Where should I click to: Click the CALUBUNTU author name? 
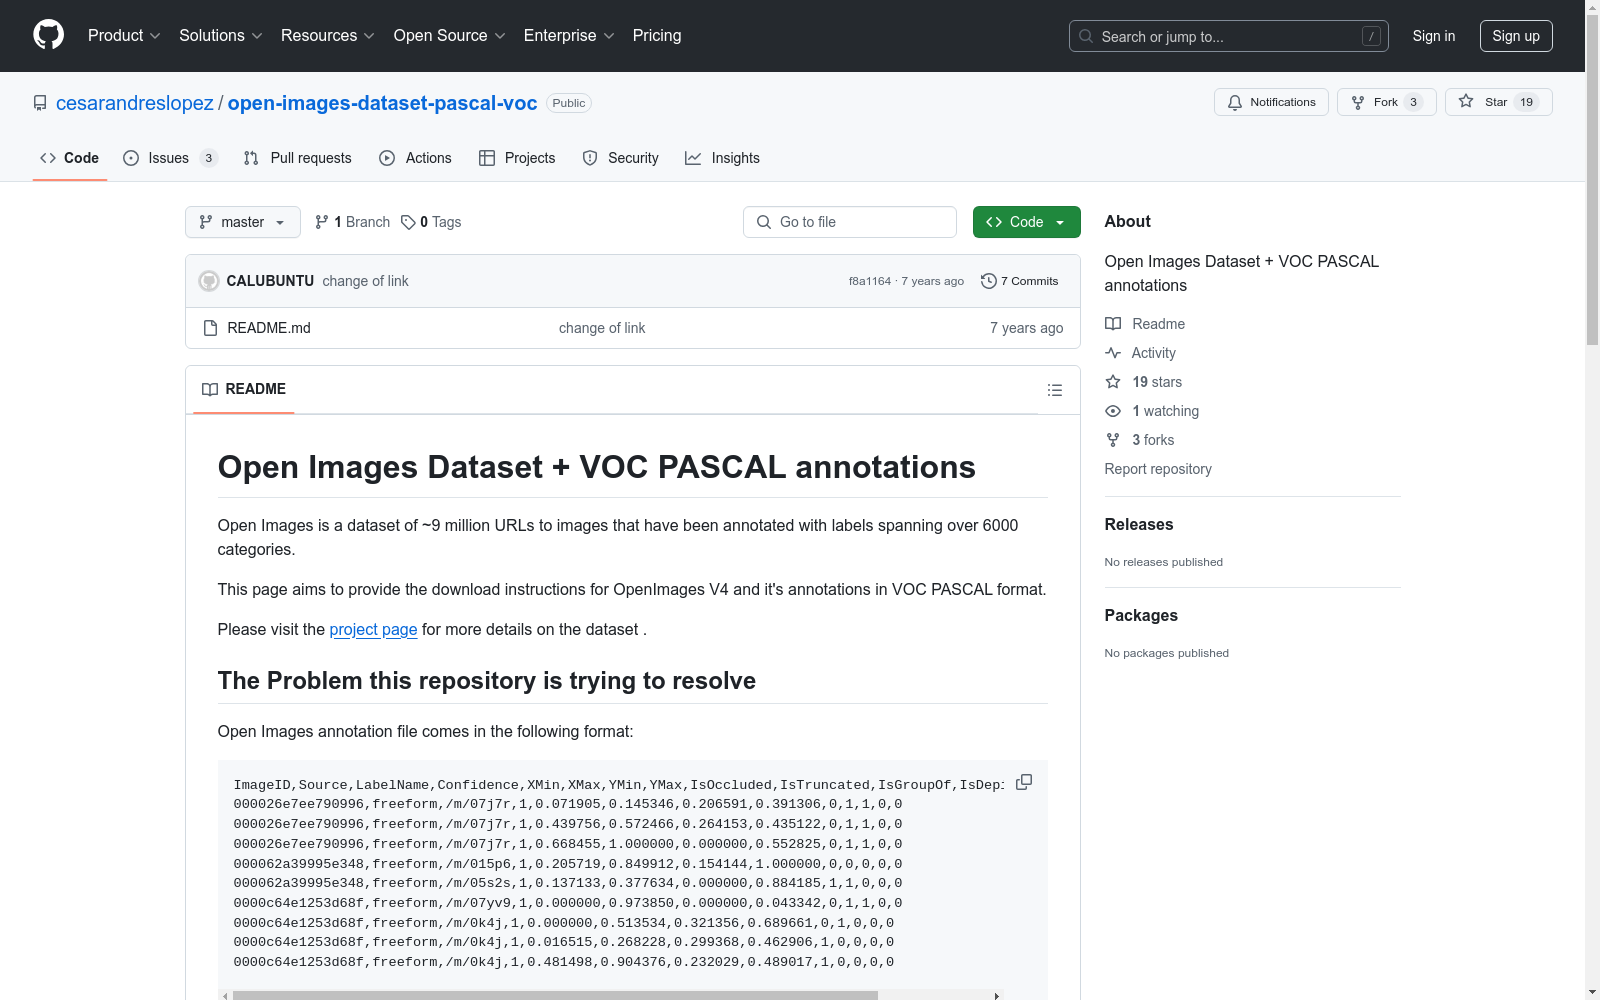tap(270, 281)
